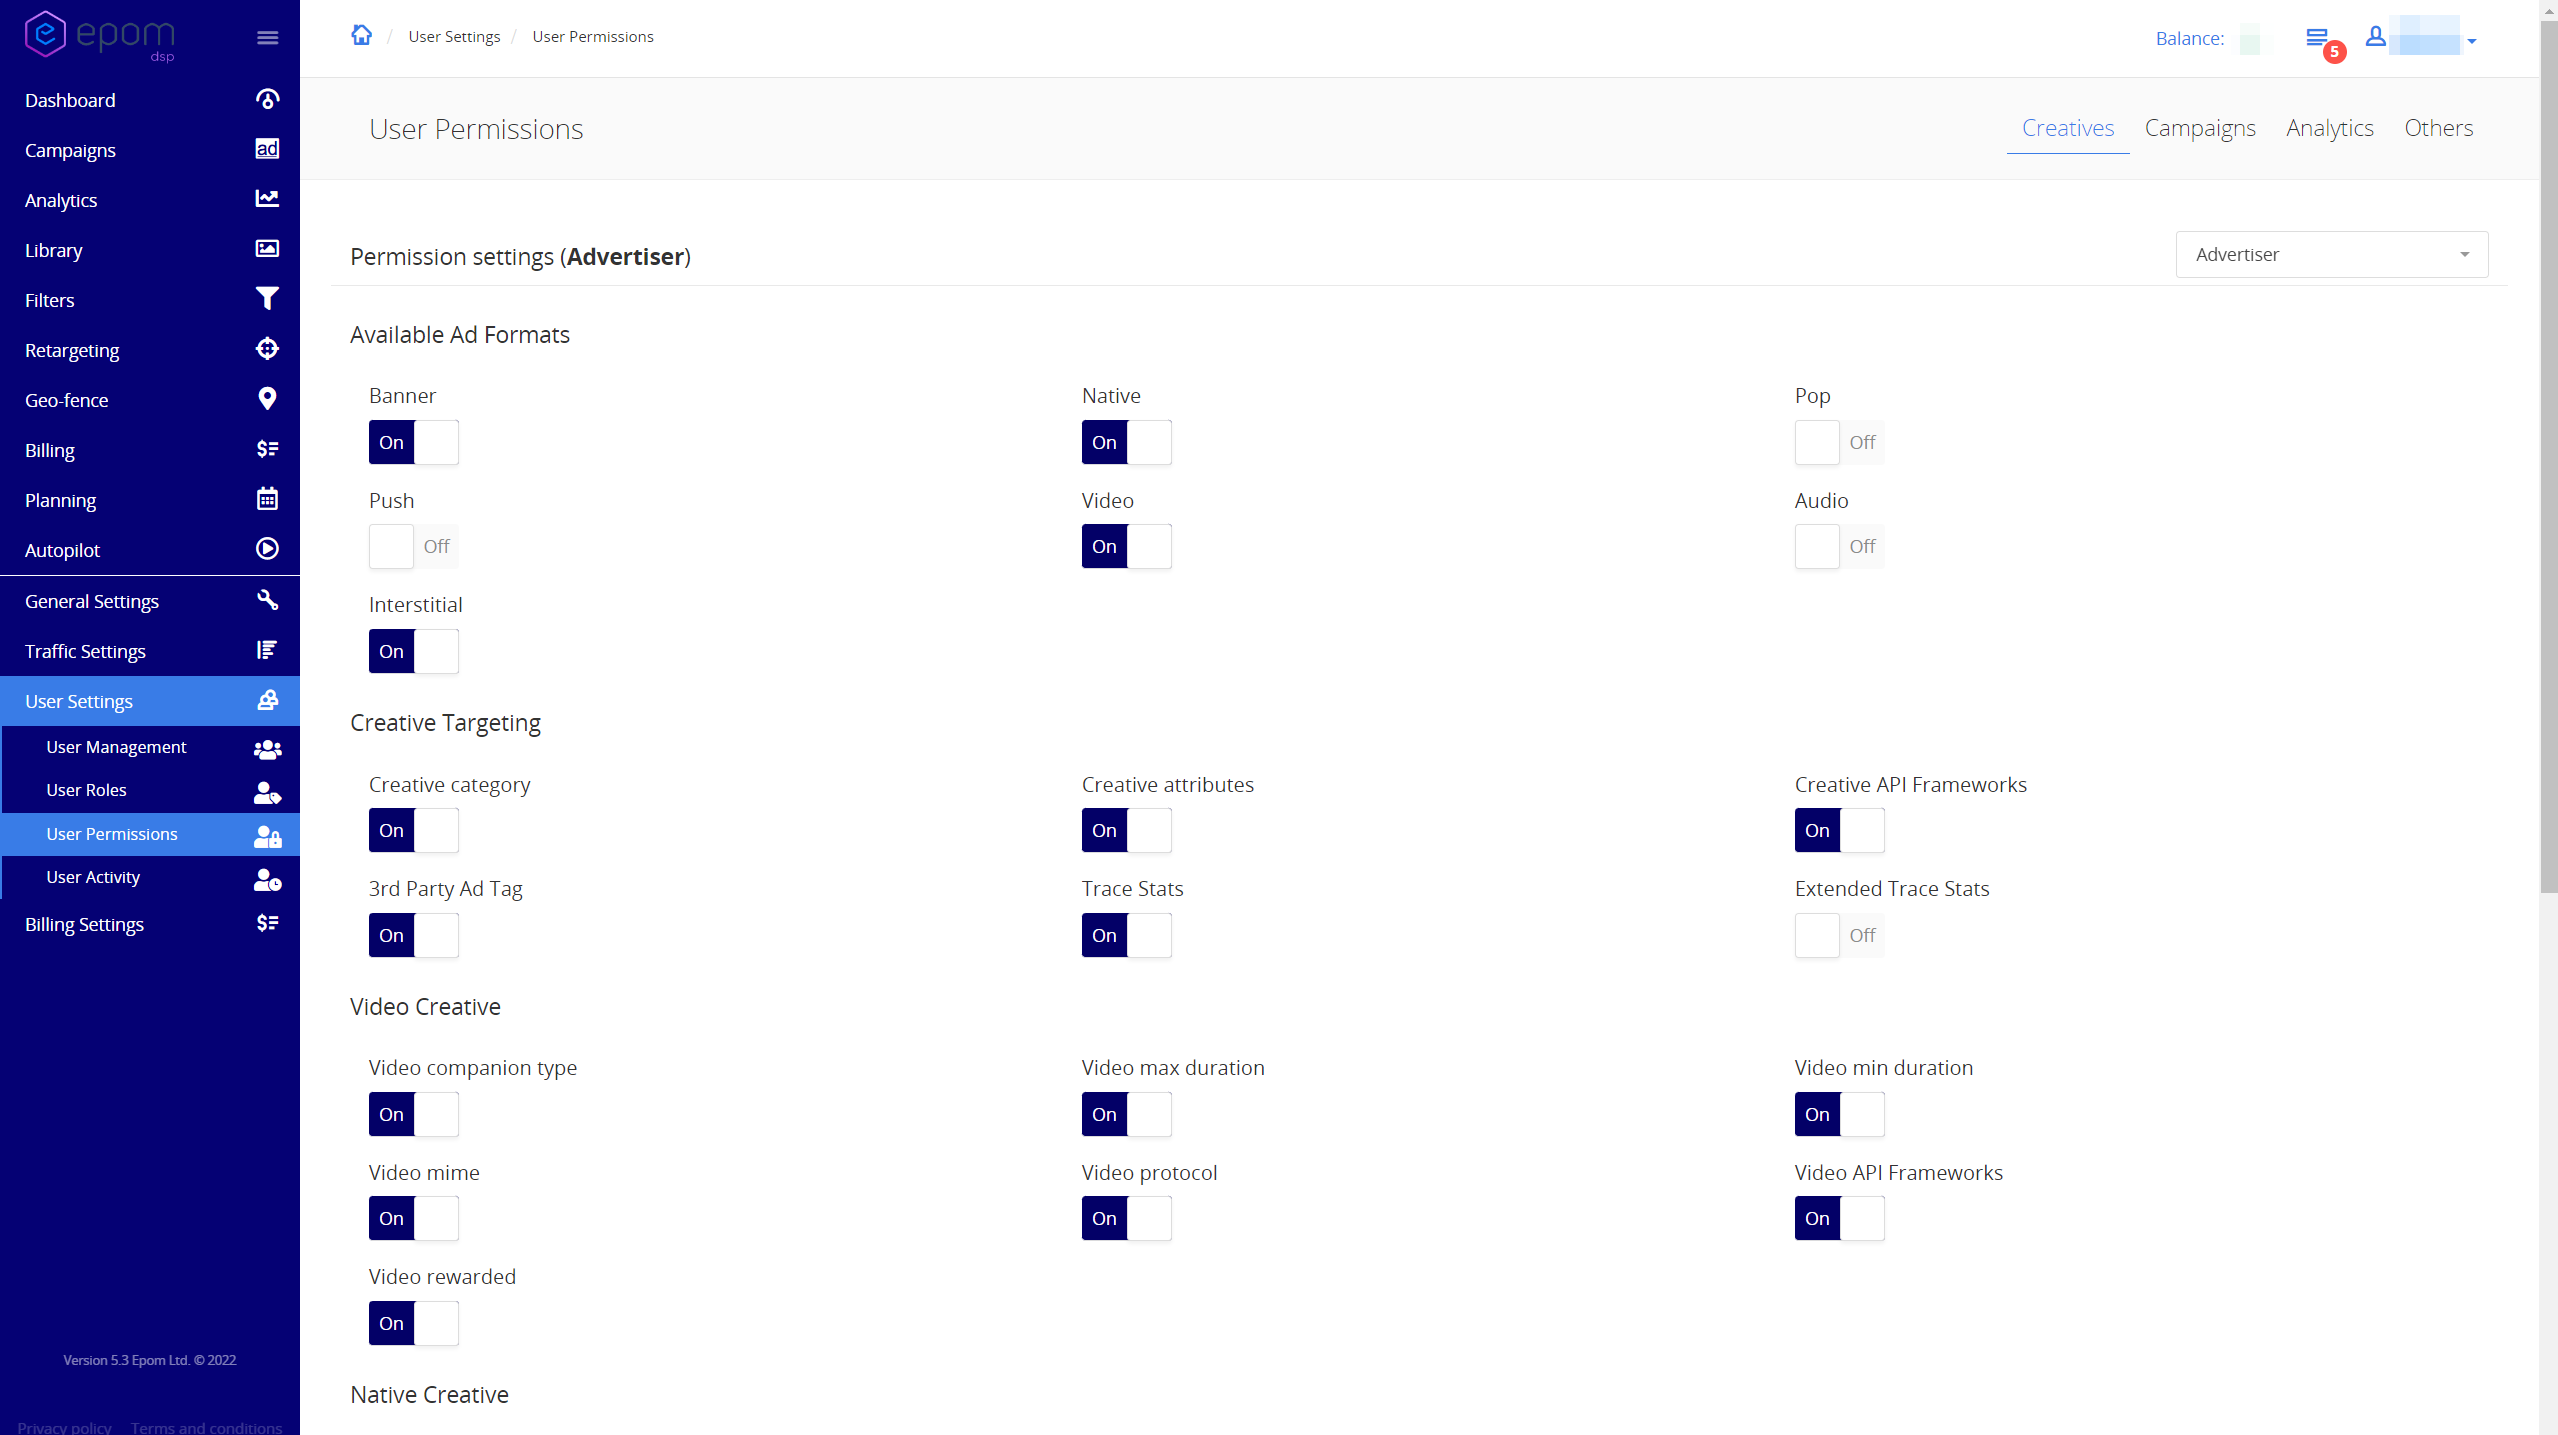Viewport: 2558px width, 1435px height.
Task: Enable the Pop ad format toggle
Action: point(1838,442)
